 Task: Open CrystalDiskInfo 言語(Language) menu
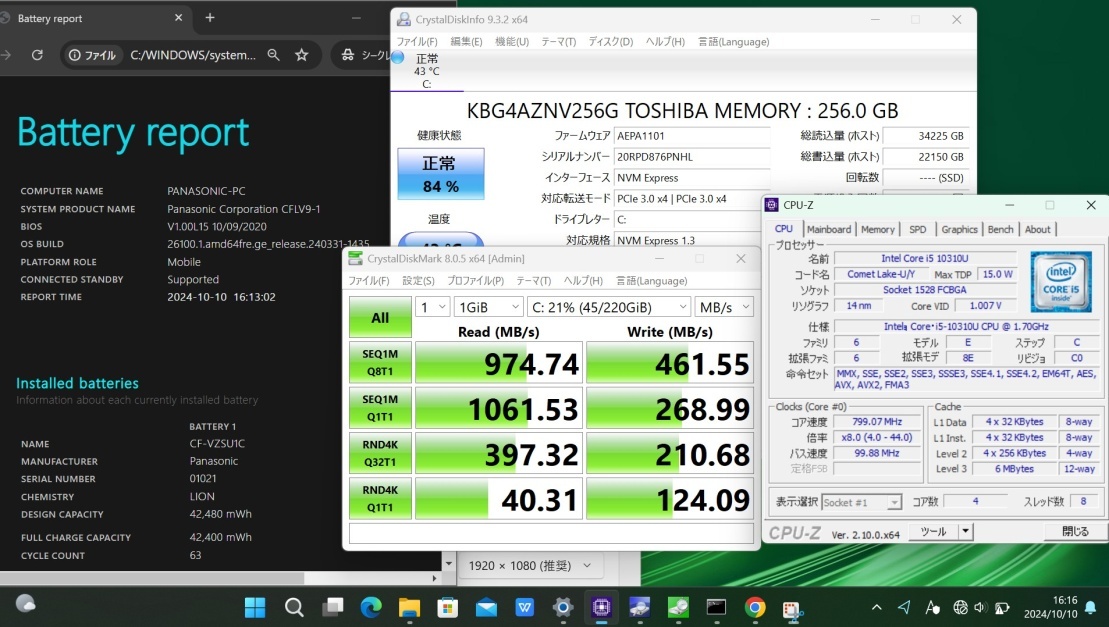point(733,42)
